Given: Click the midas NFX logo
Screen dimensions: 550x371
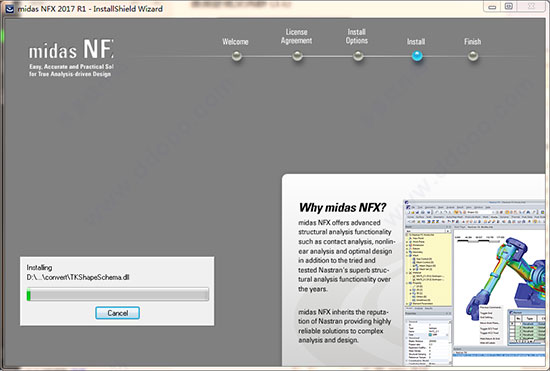Looking at the screenshot, I should click(71, 50).
